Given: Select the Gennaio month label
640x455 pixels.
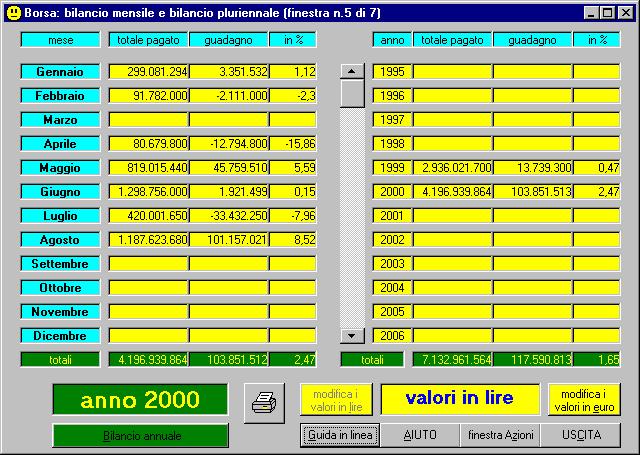Looking at the screenshot, I should tap(60, 72).
